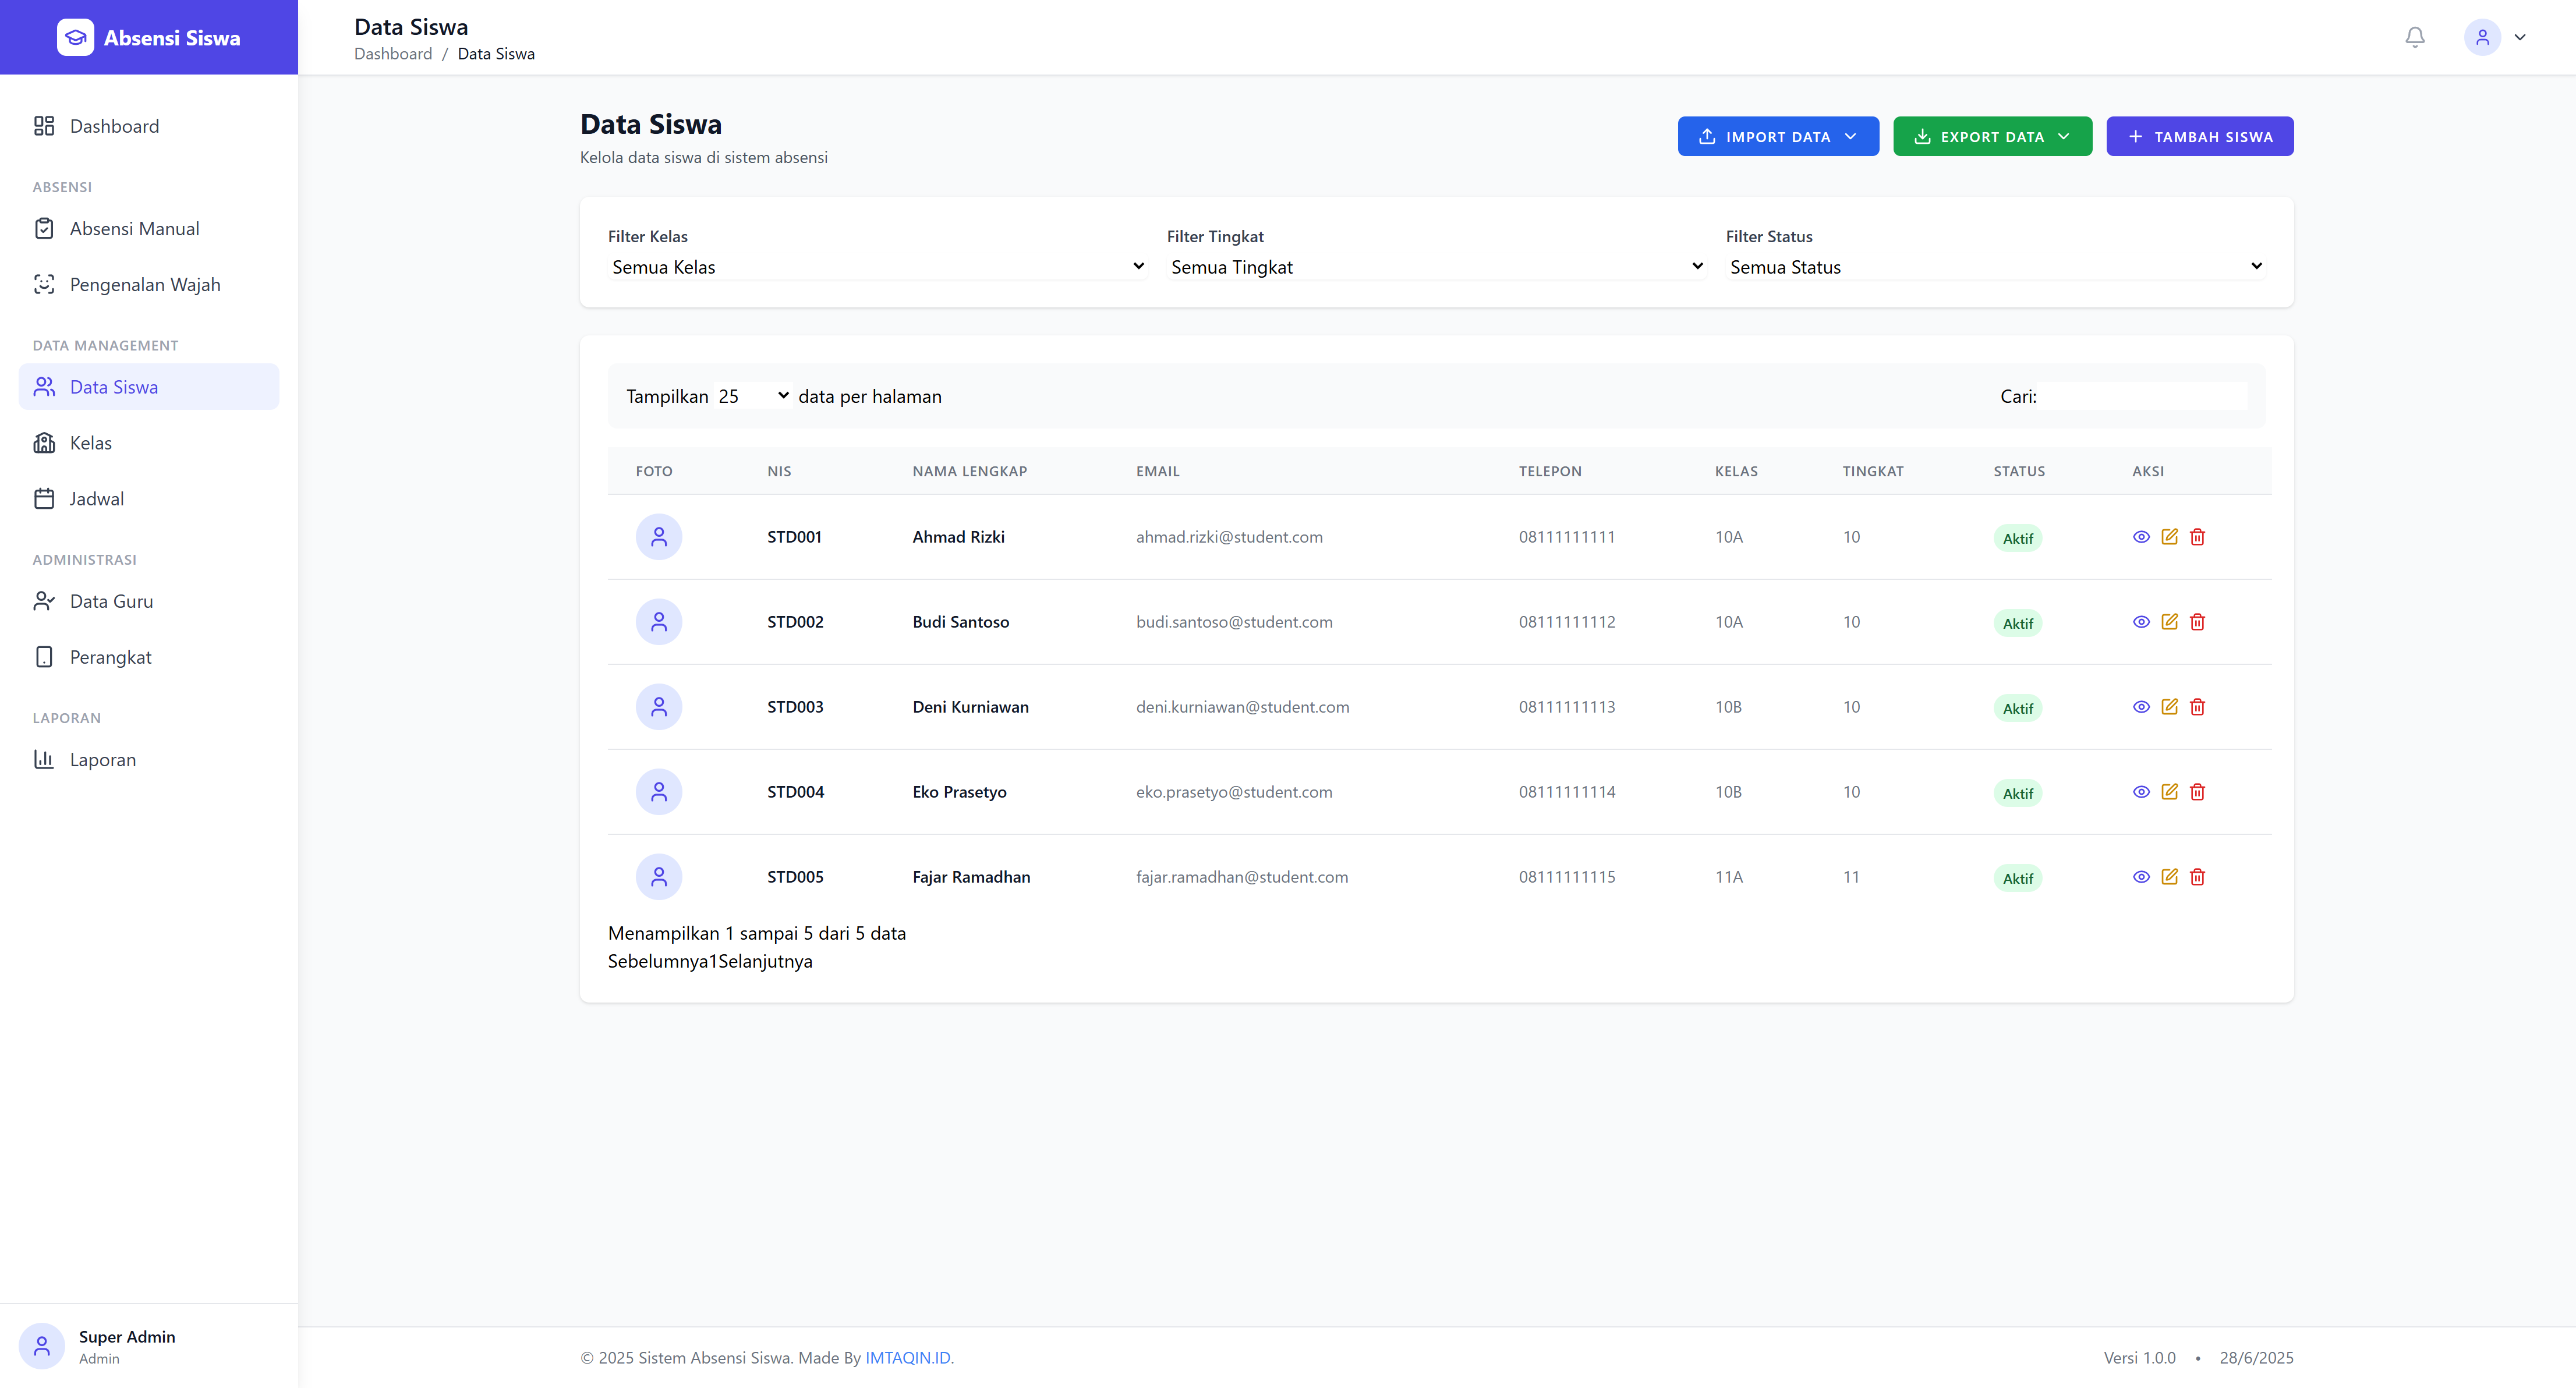This screenshot has width=2576, height=1388.
Task: Click the red delete icon for STD004
Action: pyautogui.click(x=2197, y=792)
